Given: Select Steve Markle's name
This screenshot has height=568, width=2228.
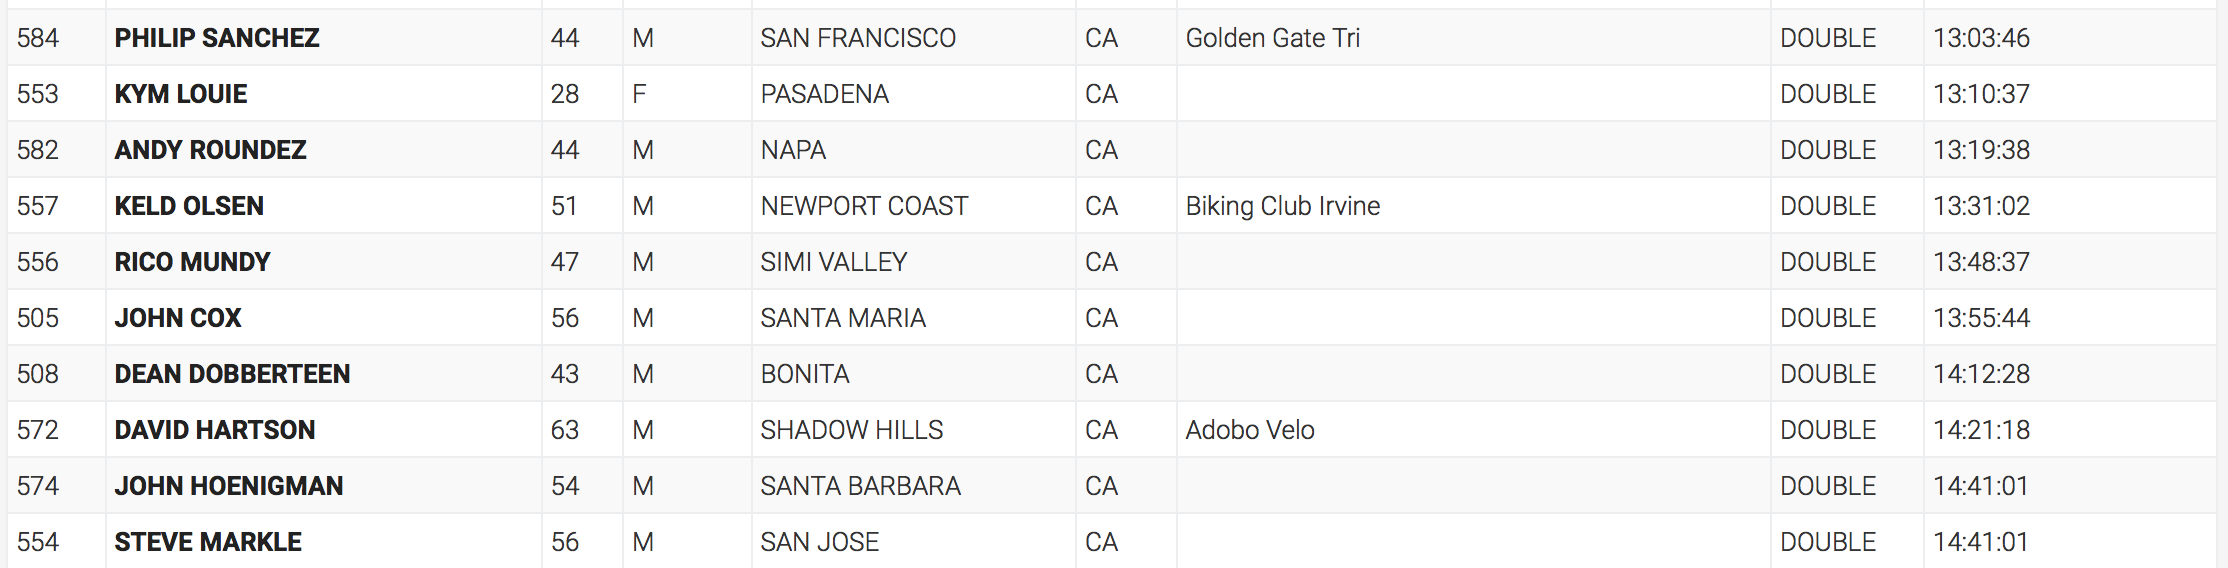Looking at the screenshot, I should [x=208, y=542].
